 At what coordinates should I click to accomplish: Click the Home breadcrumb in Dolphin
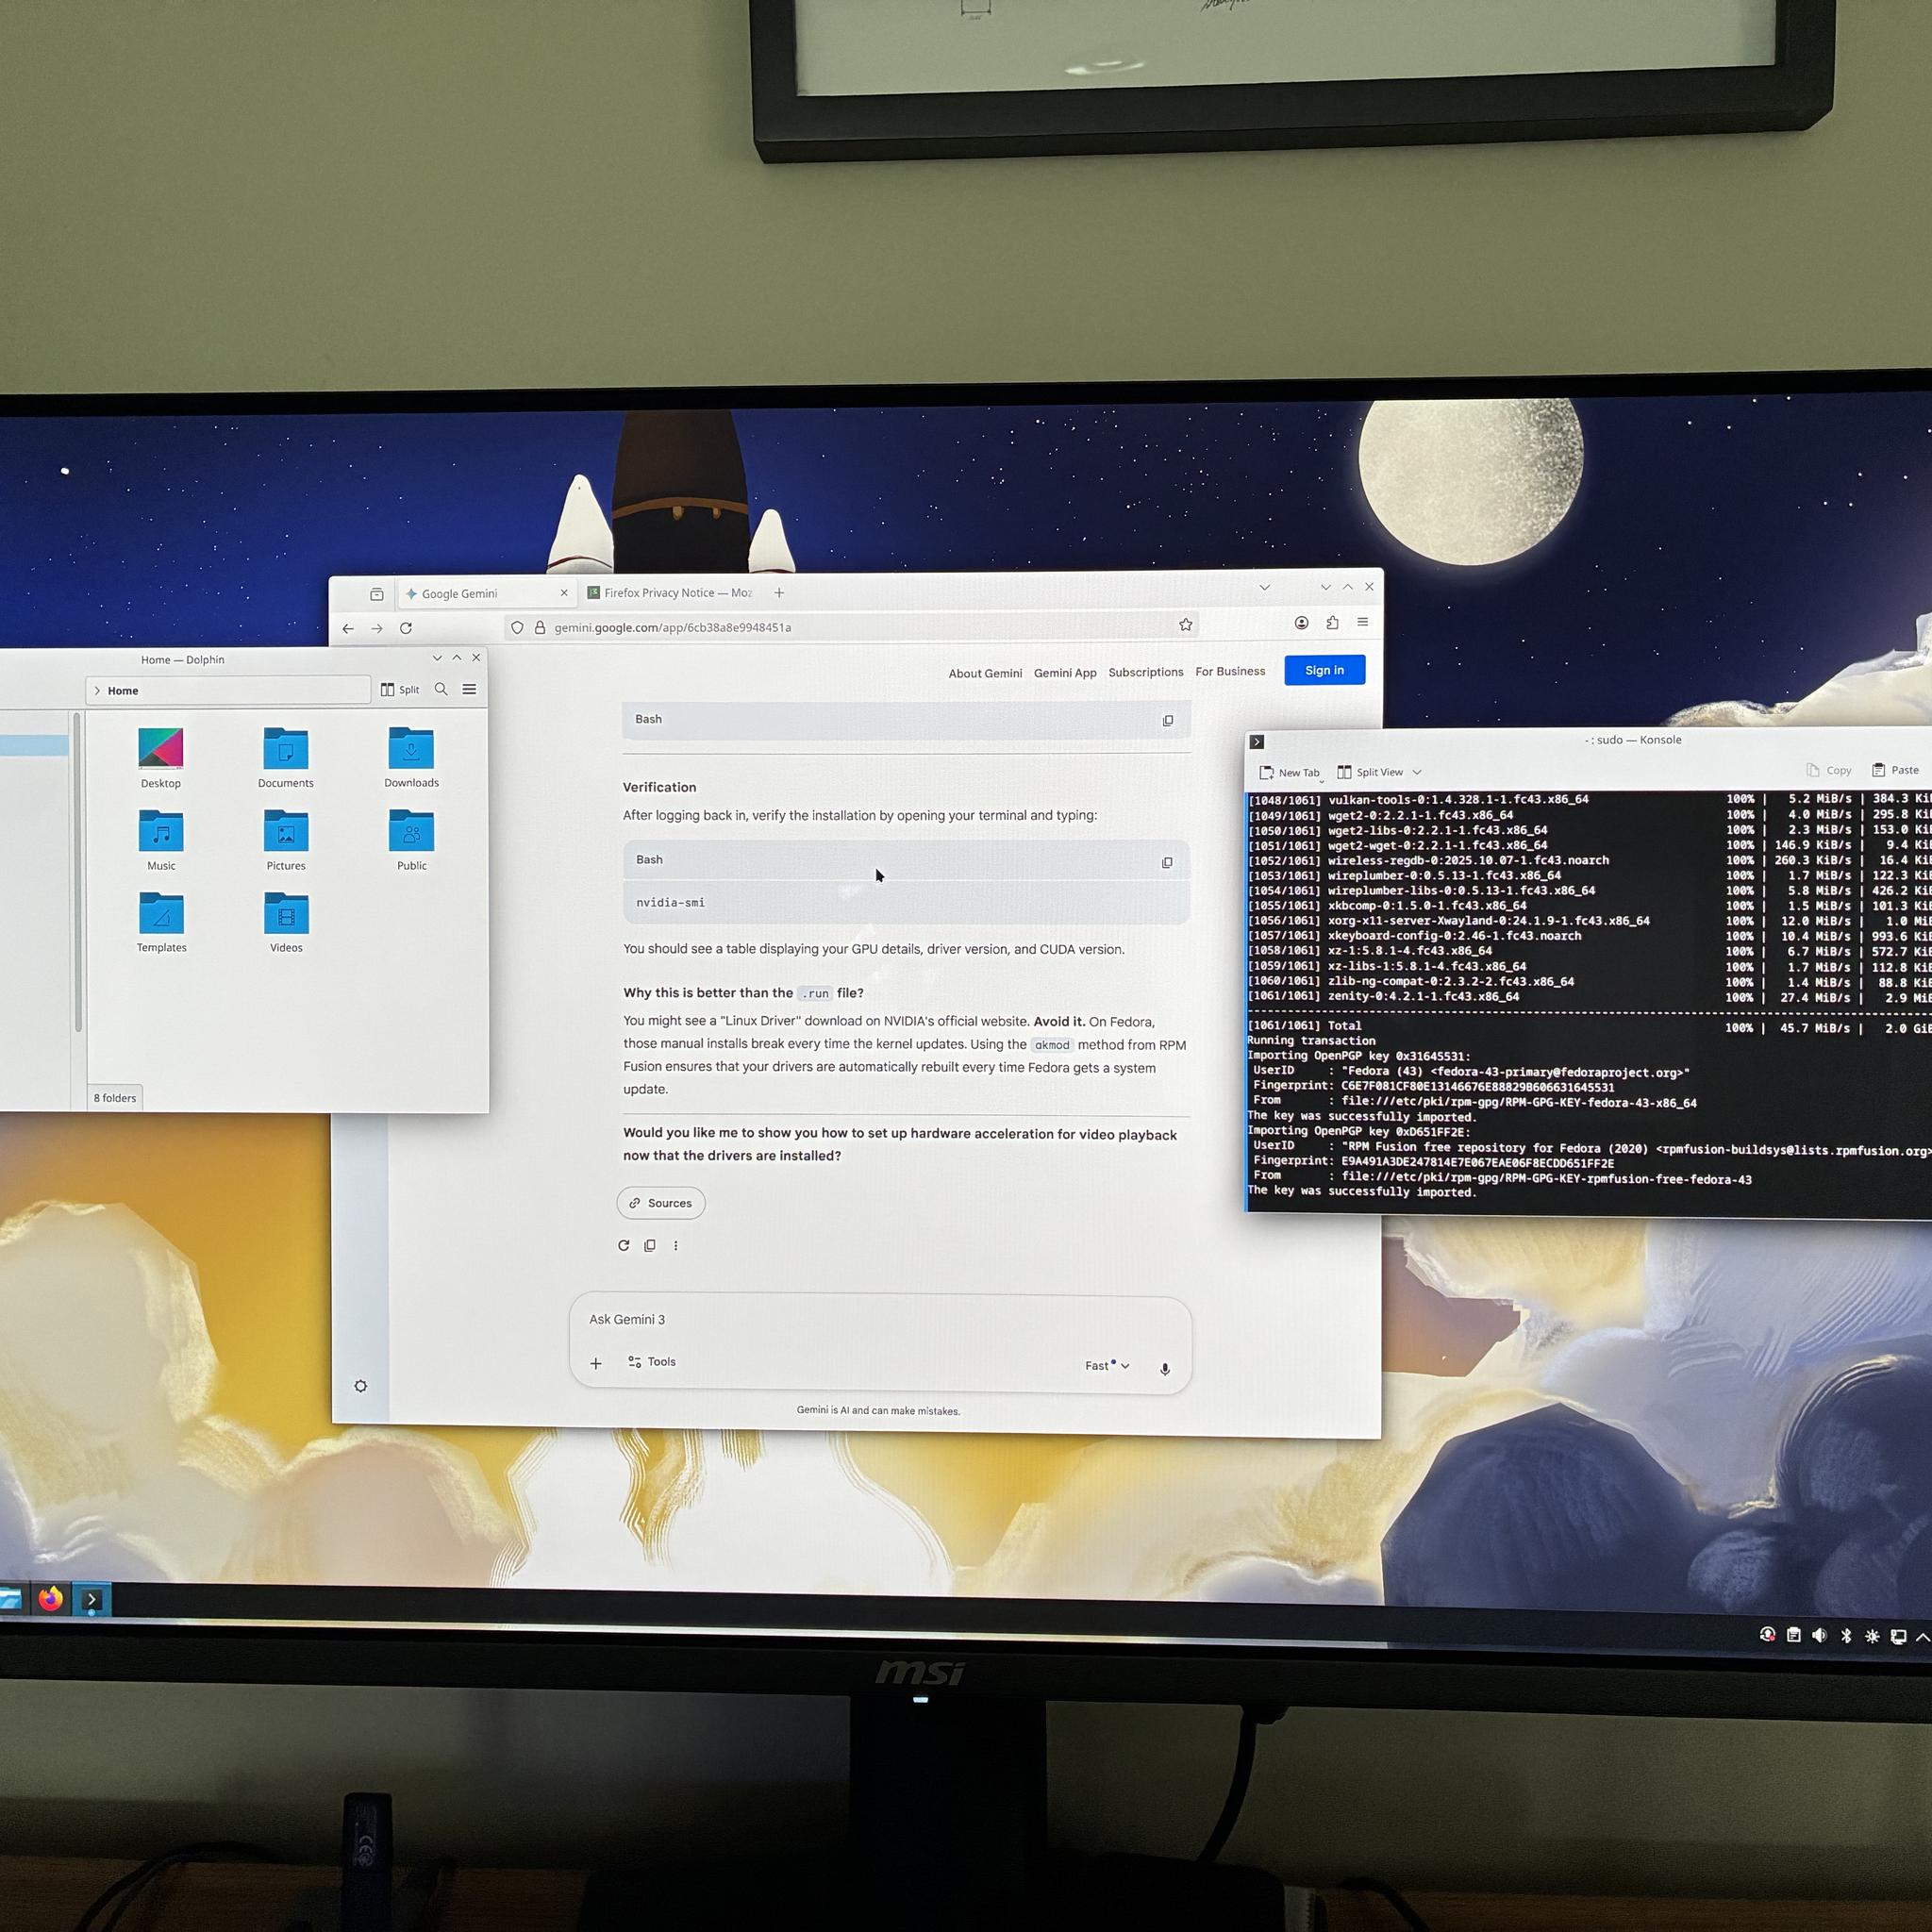123,691
